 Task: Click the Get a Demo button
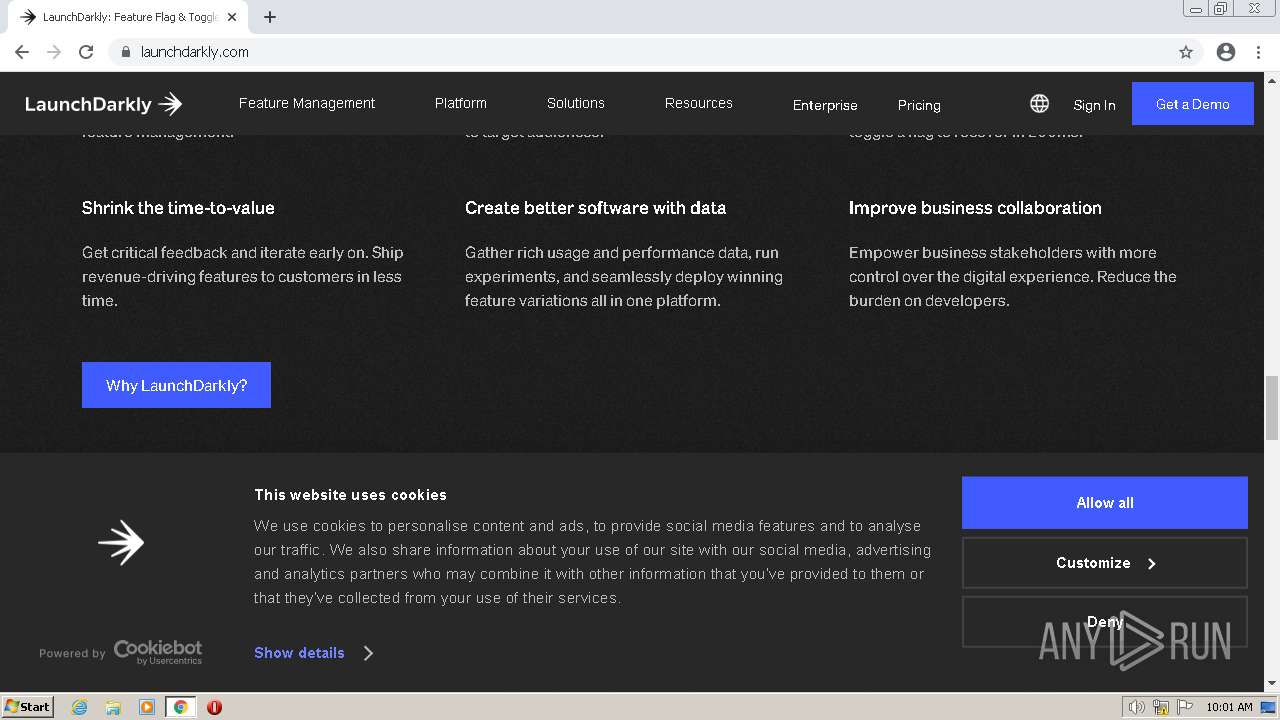[1192, 104]
